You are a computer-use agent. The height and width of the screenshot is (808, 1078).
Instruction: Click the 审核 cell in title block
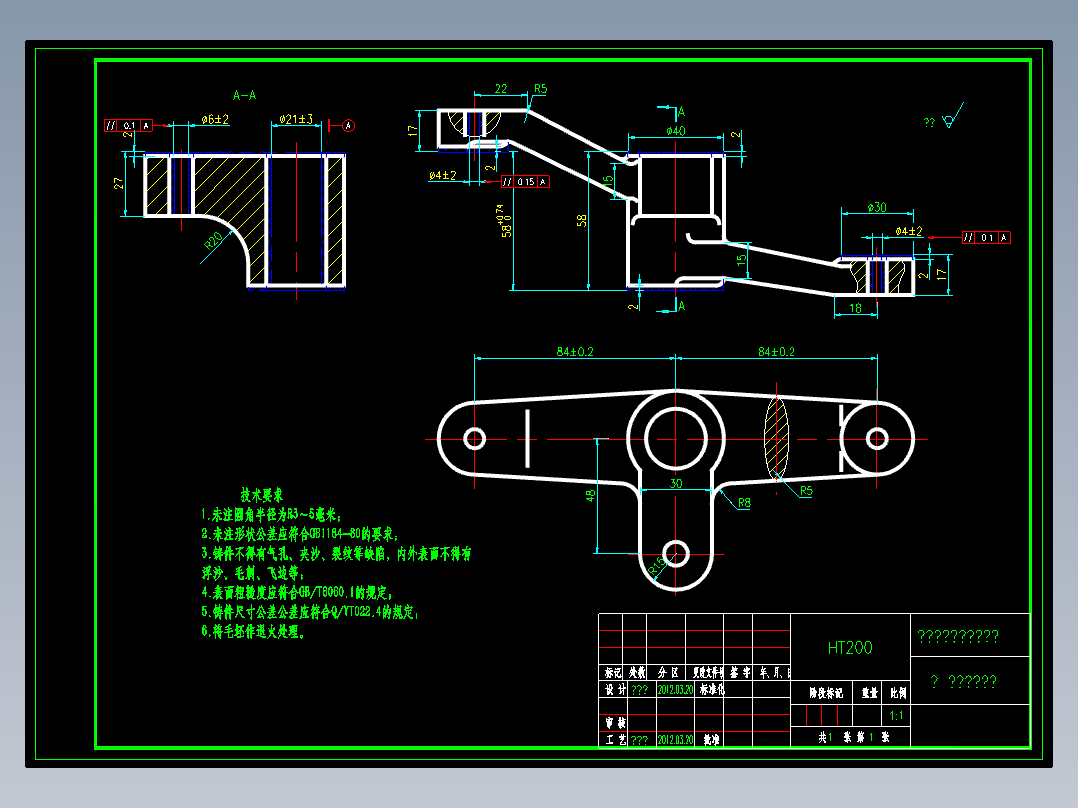coord(615,723)
